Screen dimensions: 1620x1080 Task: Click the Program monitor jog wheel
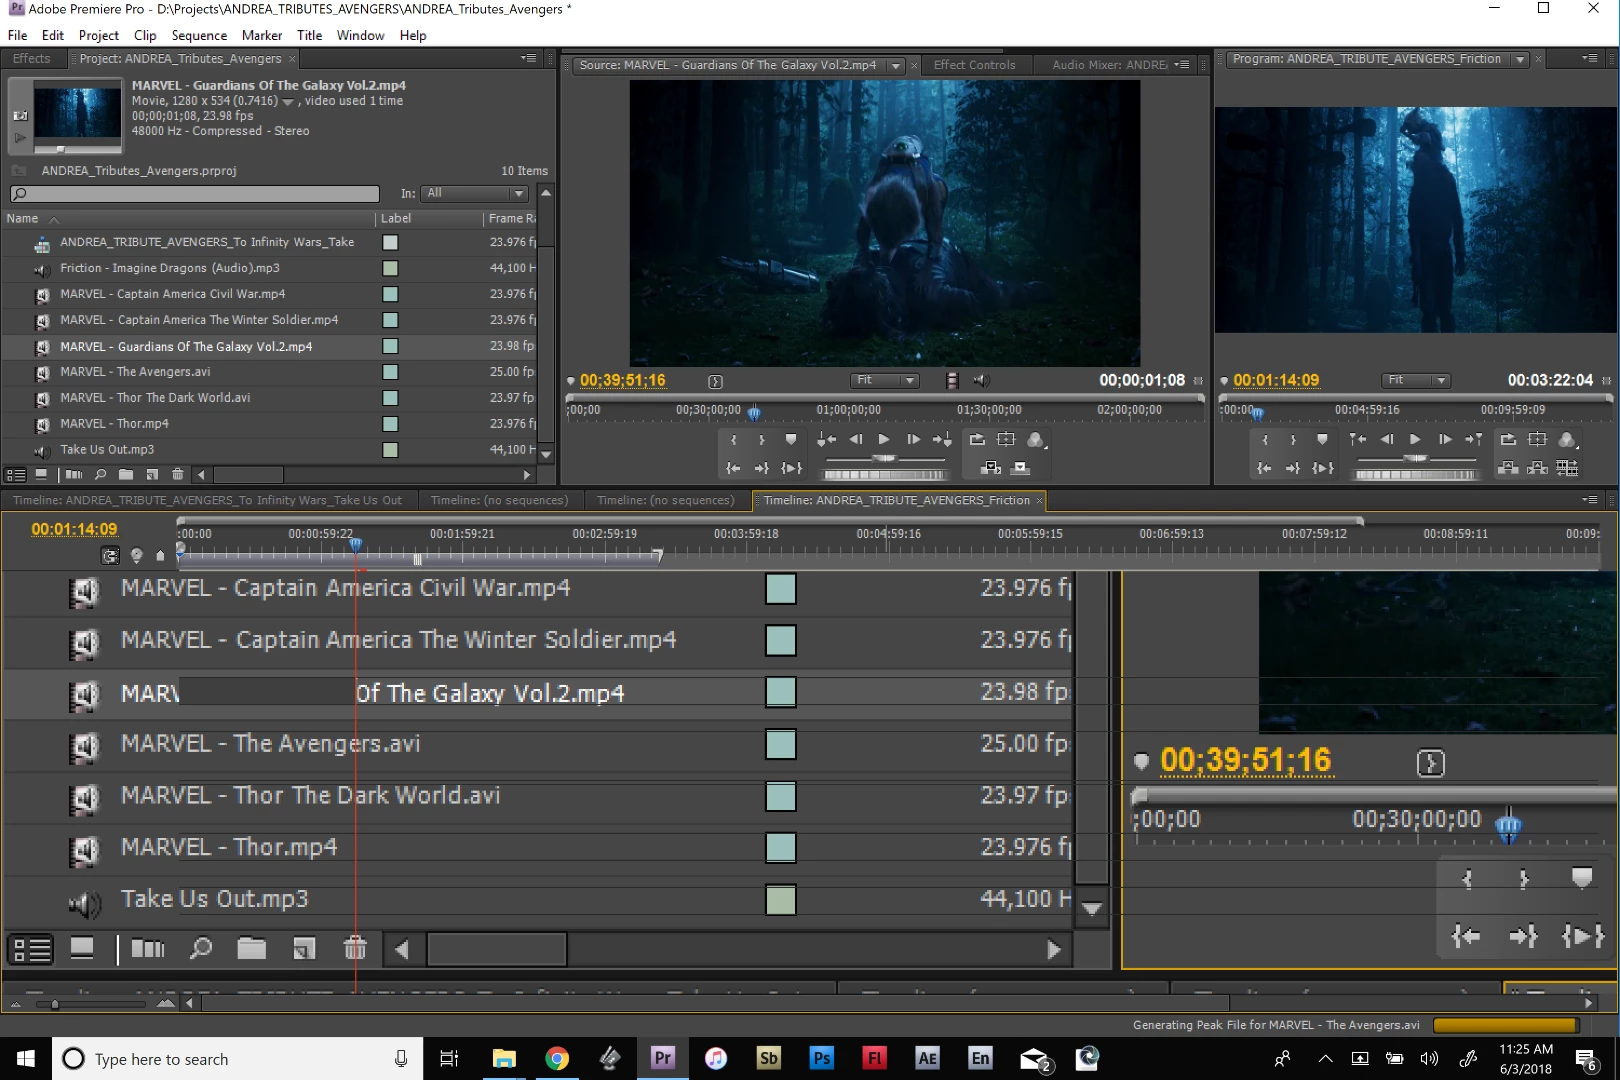pyautogui.click(x=1415, y=475)
